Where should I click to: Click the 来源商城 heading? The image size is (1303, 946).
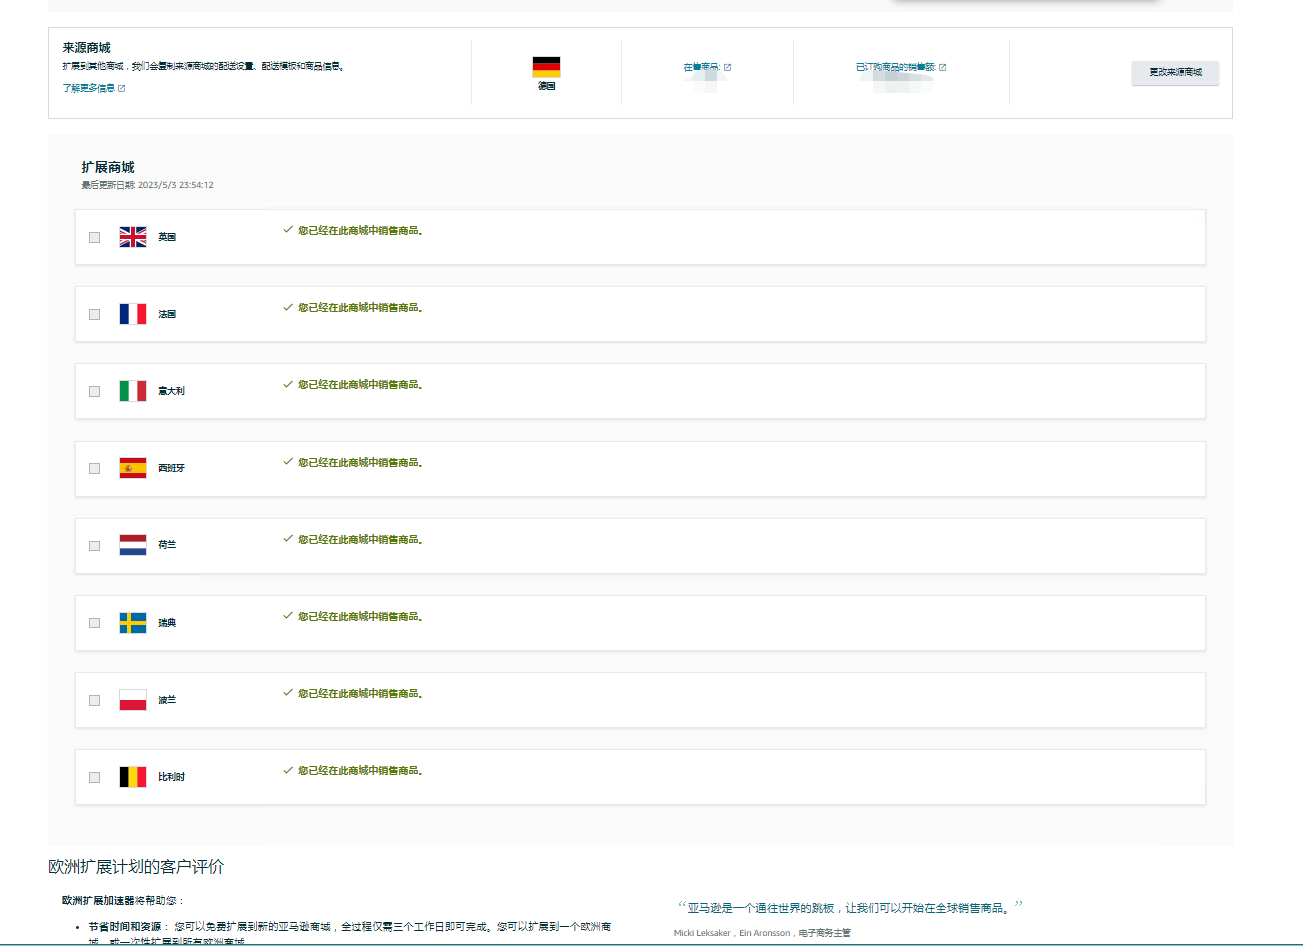86,47
